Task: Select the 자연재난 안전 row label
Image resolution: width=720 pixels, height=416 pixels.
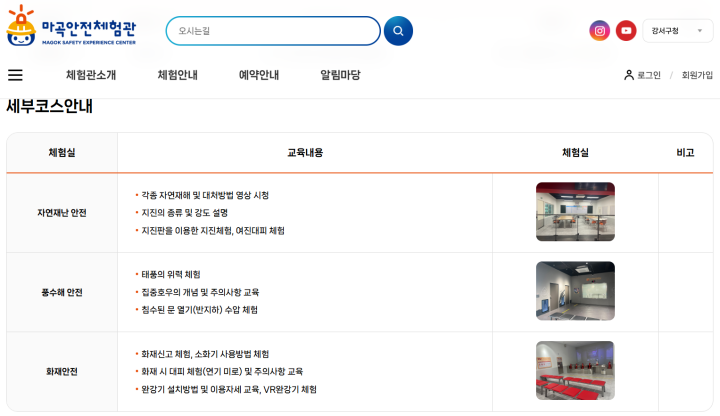Action: coord(62,213)
